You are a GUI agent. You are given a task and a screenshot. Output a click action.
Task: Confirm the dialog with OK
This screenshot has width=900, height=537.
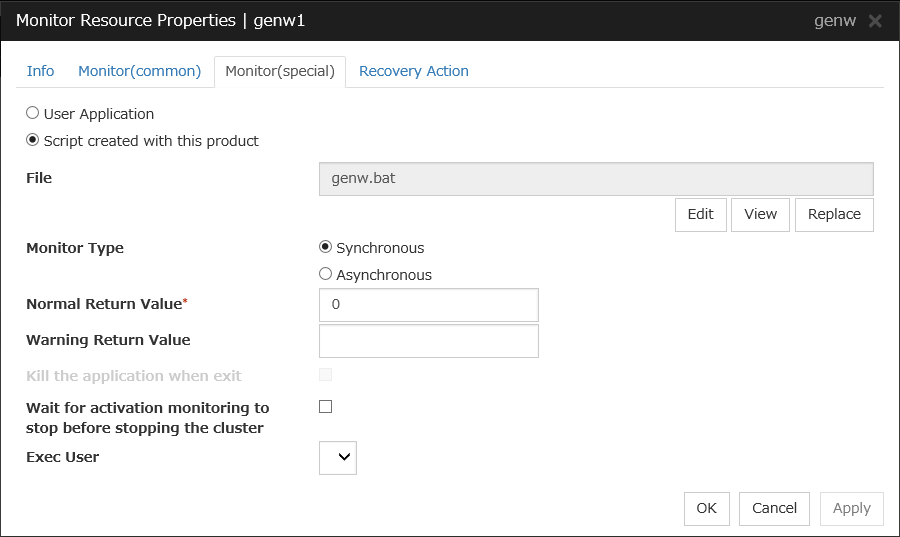click(706, 508)
